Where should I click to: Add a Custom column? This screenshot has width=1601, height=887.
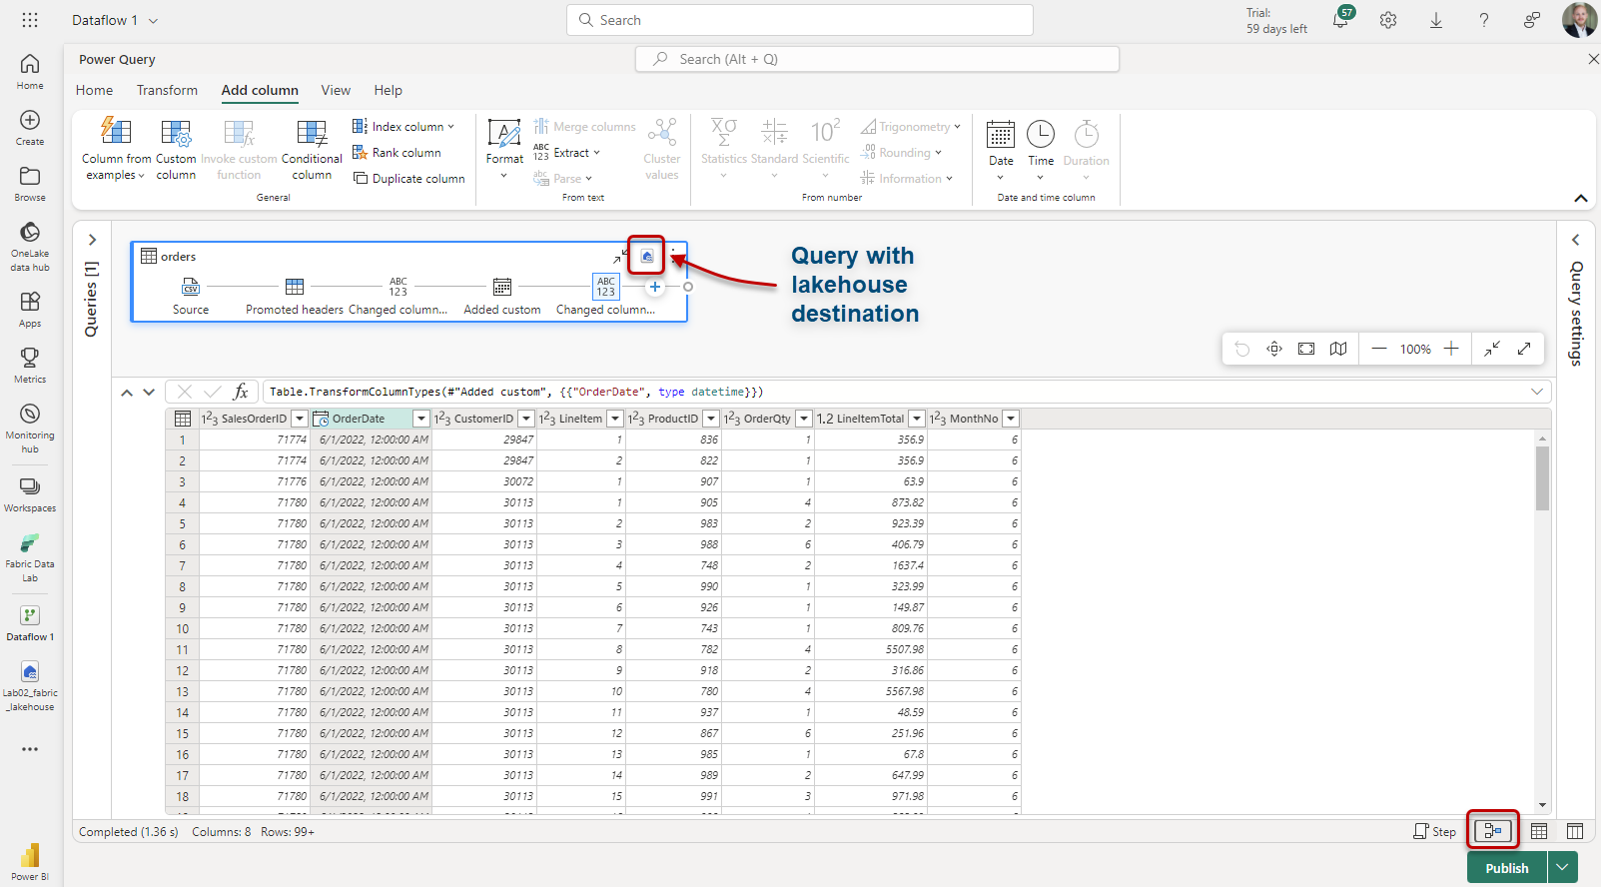[x=176, y=150]
